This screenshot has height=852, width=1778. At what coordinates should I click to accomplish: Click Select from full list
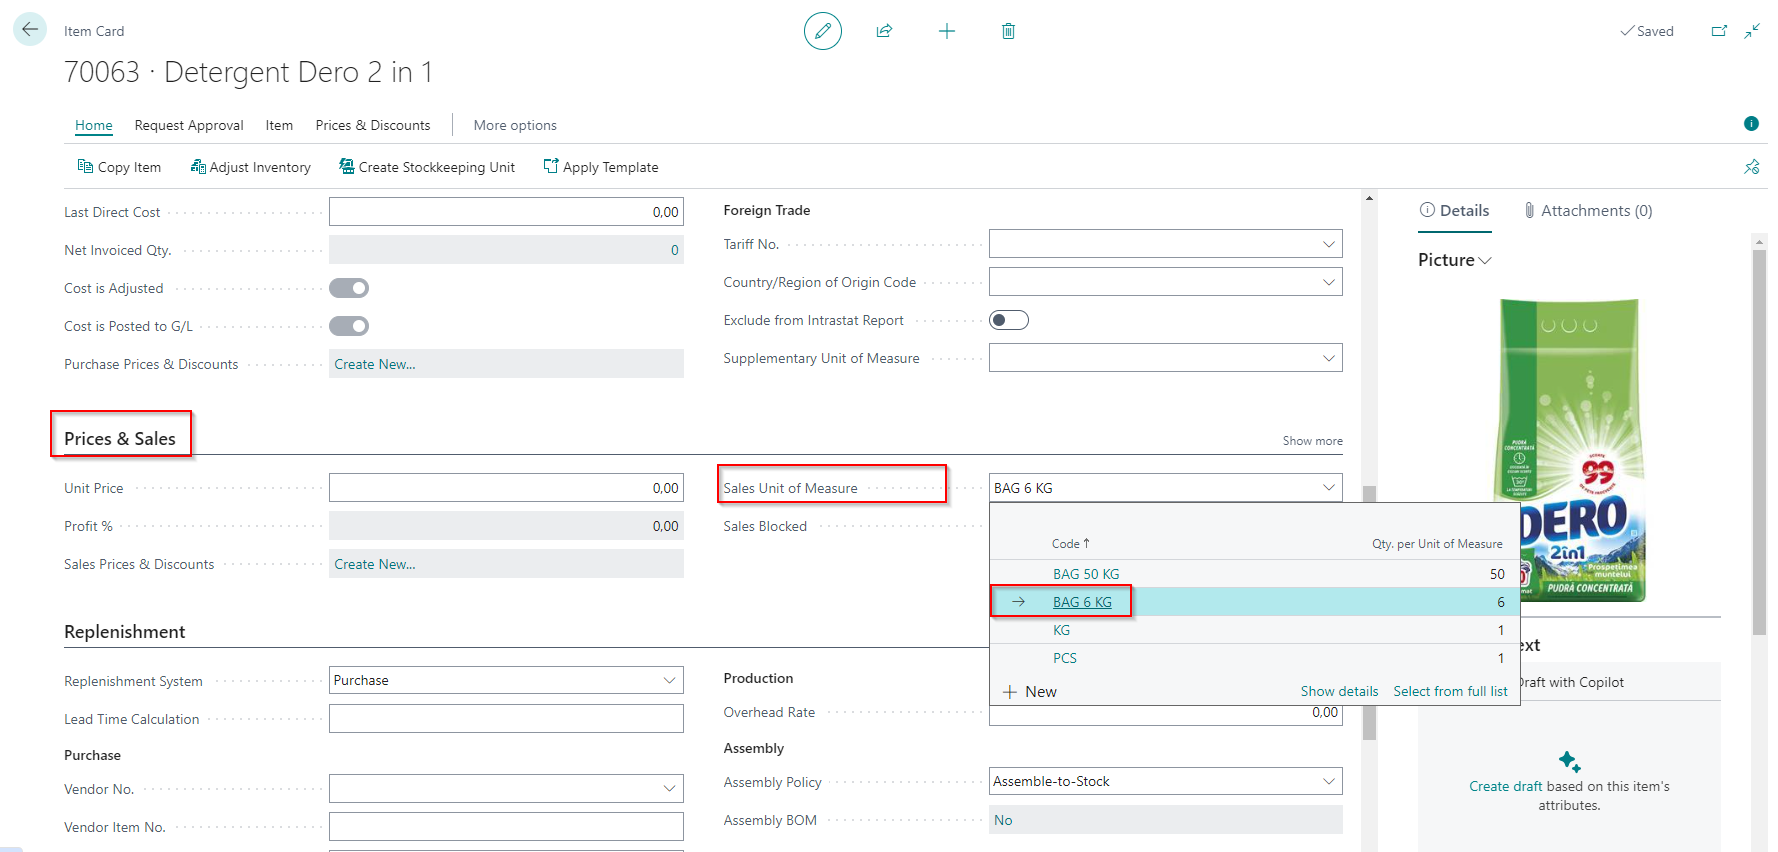[1450, 691]
